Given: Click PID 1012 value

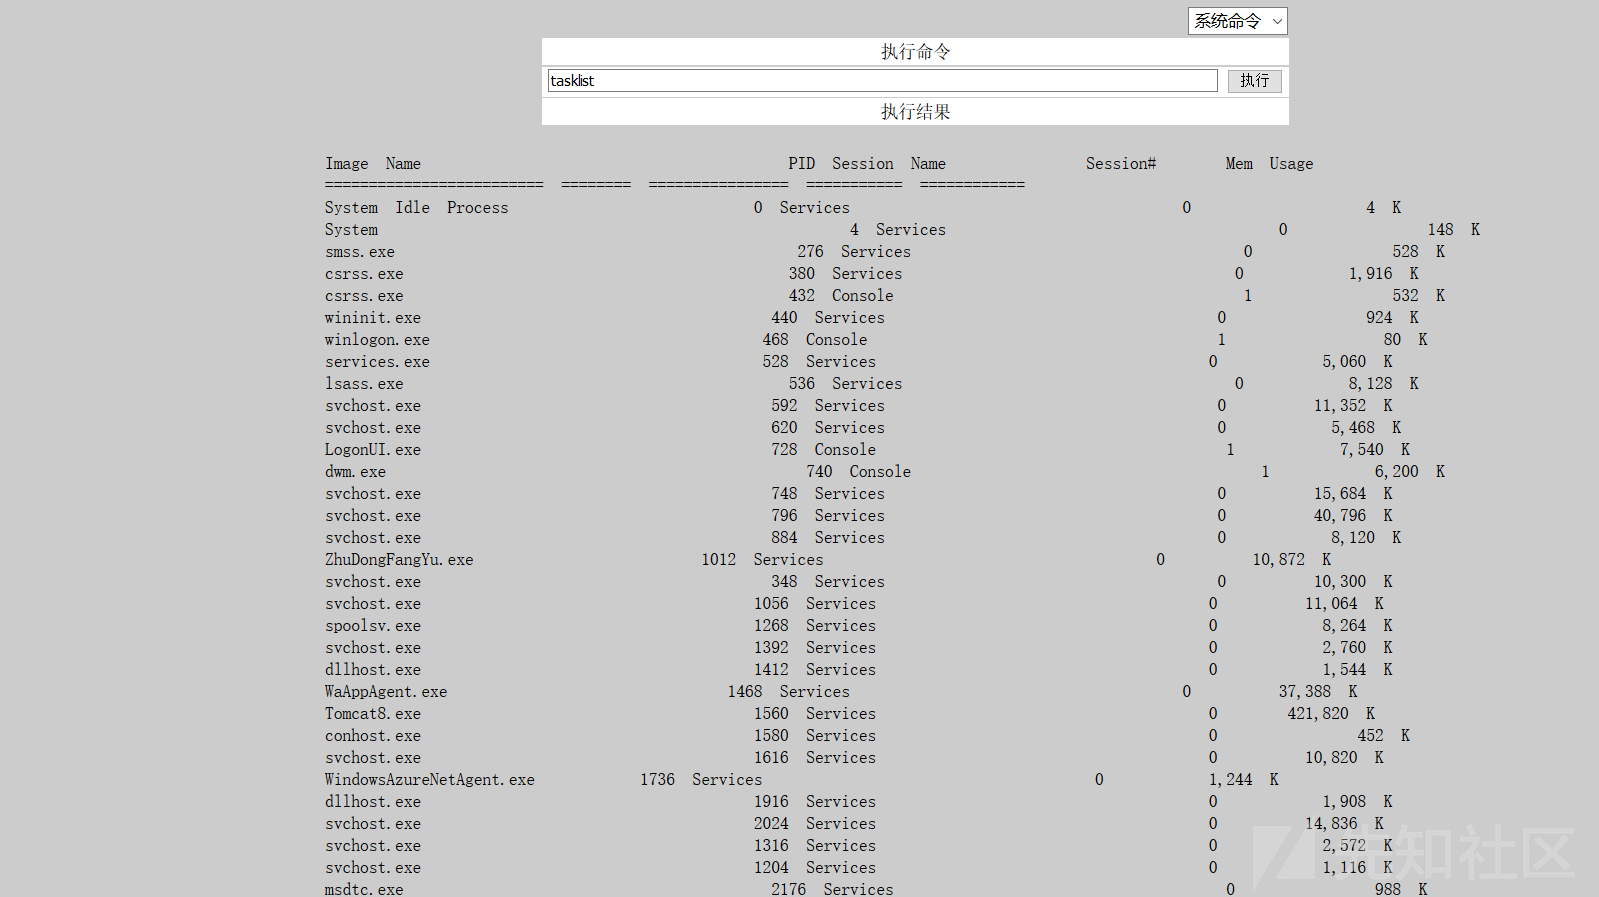Looking at the screenshot, I should [x=719, y=560].
